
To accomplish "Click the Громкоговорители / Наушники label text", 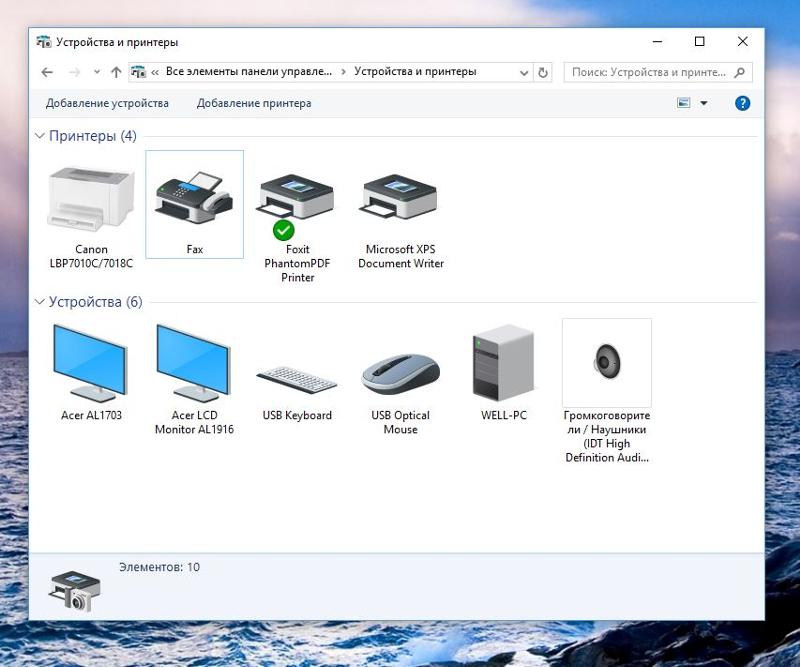I will (607, 436).
